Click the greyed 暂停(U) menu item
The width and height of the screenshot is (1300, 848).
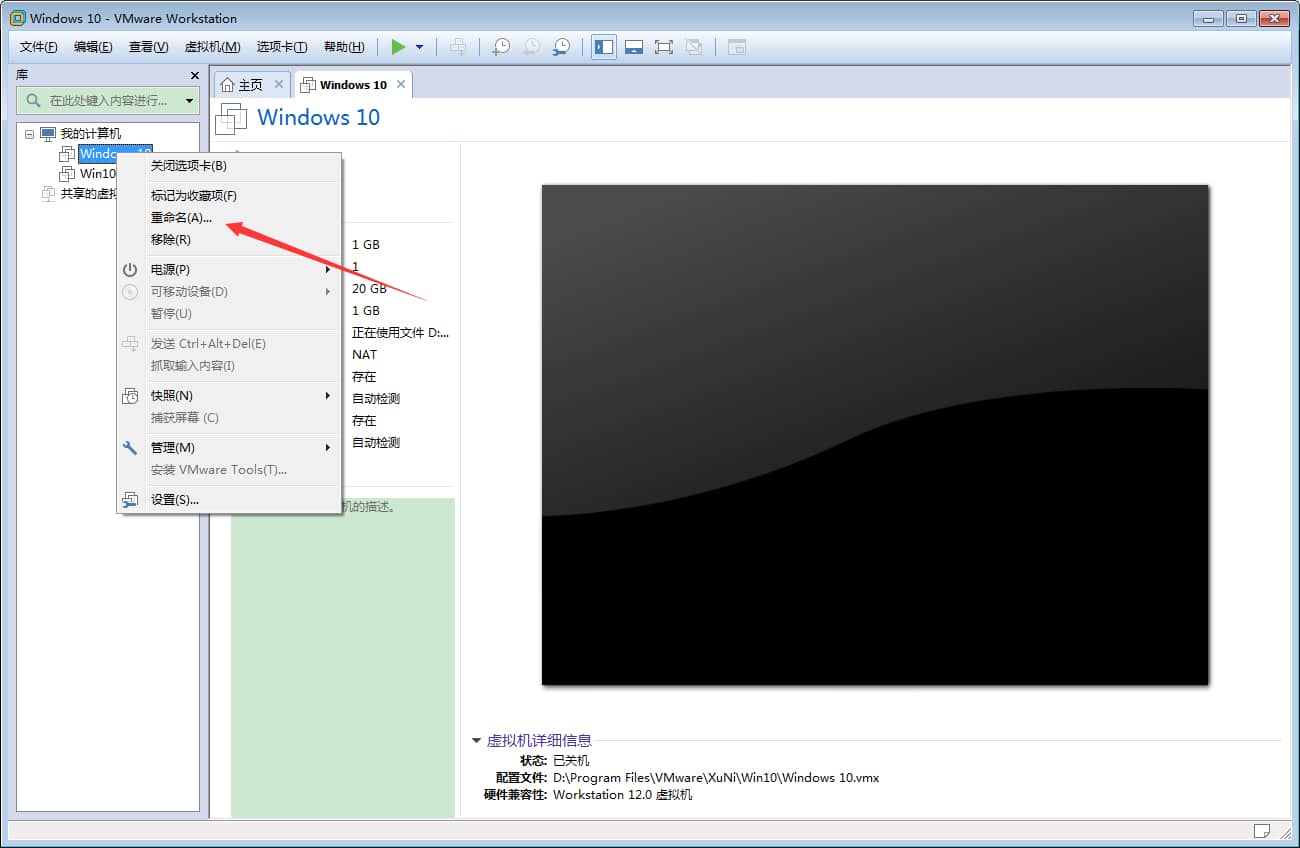coord(230,314)
